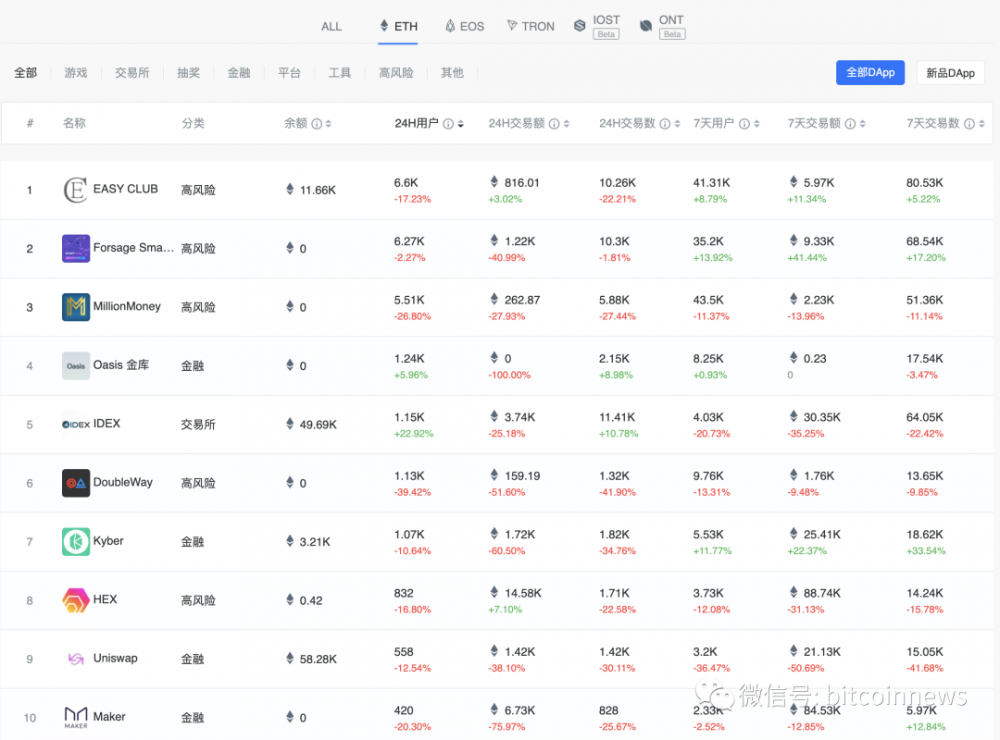Select the 高风险 category filter
1000x740 pixels.
tap(397, 72)
